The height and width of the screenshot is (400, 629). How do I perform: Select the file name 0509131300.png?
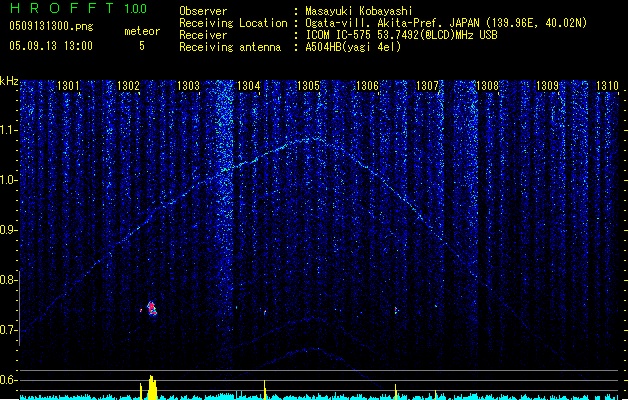[51, 26]
